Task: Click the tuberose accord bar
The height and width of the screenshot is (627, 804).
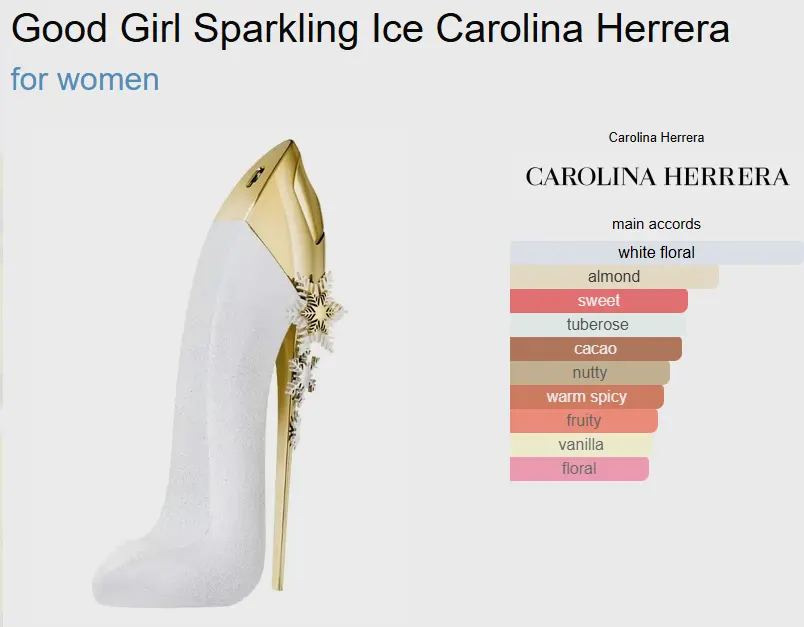Action: (x=598, y=325)
